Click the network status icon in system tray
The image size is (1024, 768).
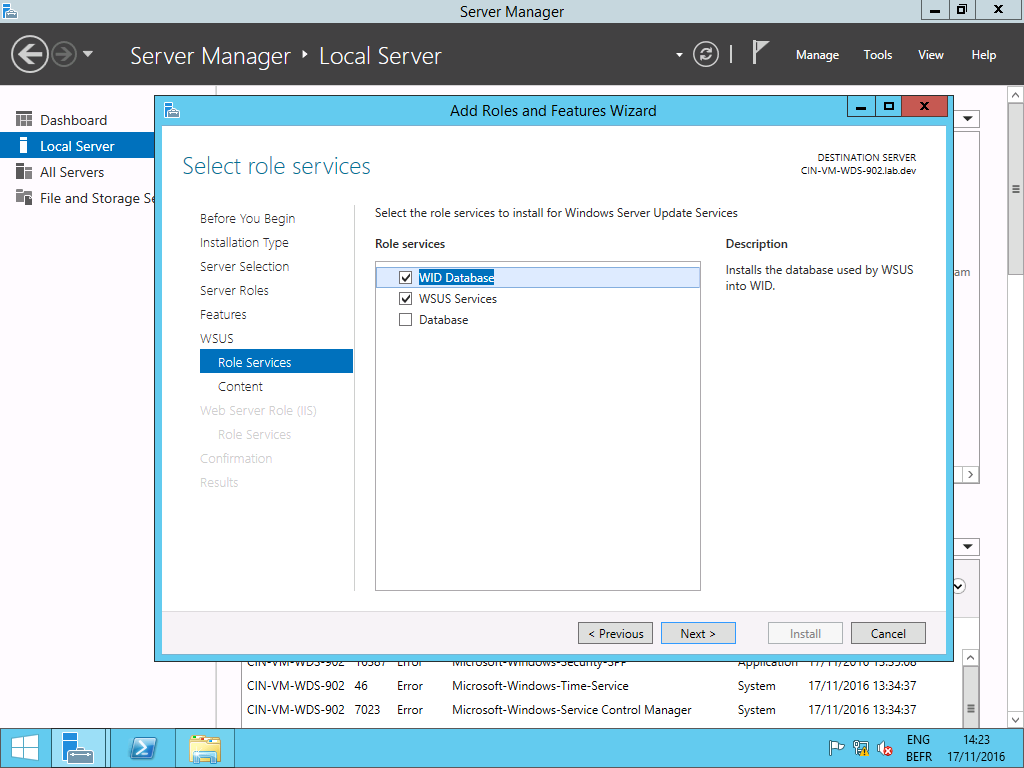click(861, 748)
